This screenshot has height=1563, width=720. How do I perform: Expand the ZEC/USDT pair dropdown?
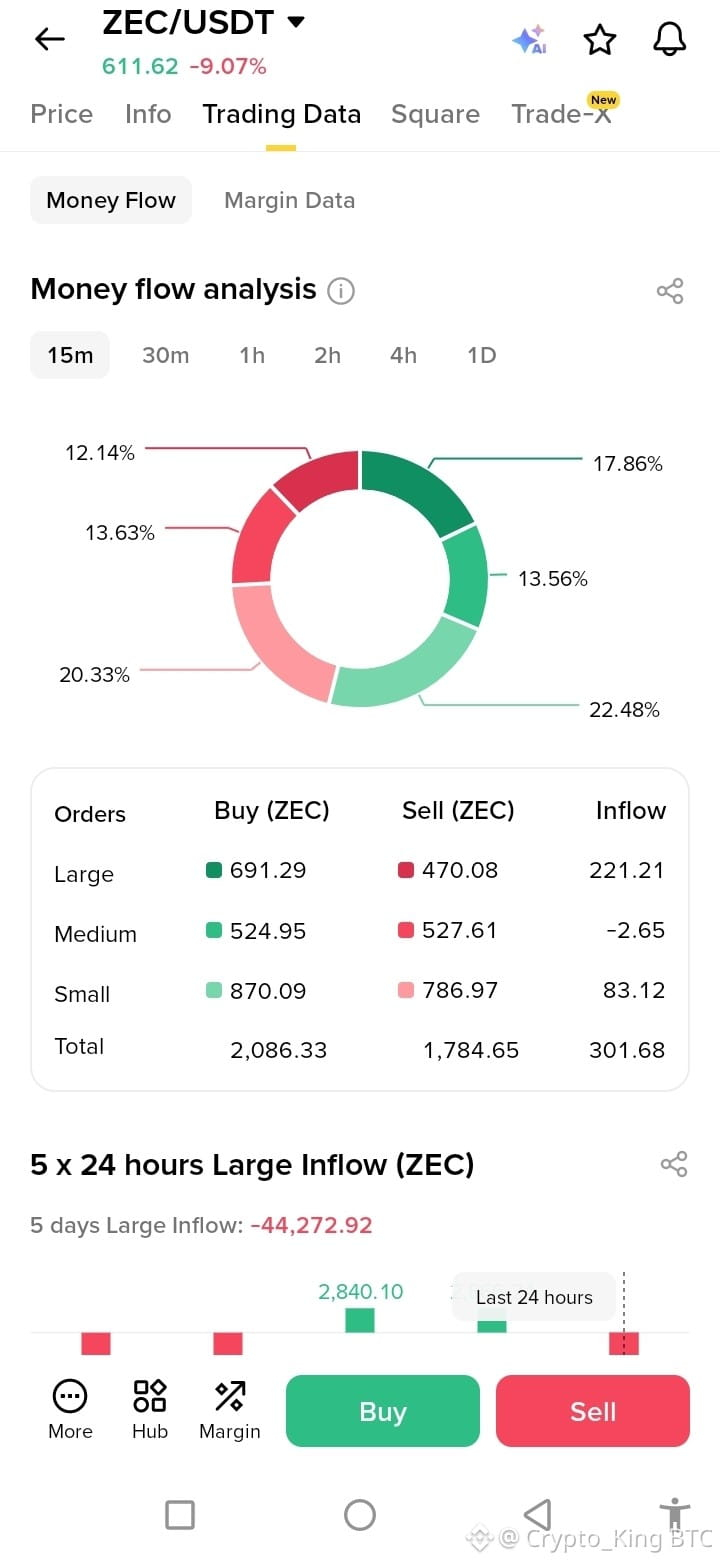coord(295,22)
